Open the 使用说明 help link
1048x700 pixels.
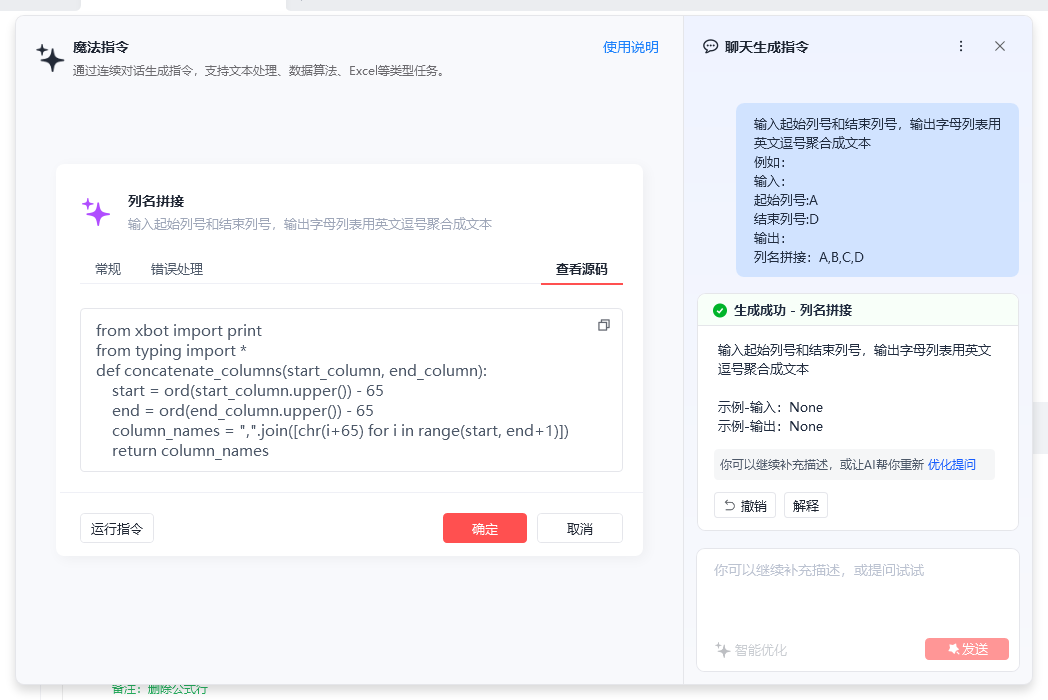(631, 47)
